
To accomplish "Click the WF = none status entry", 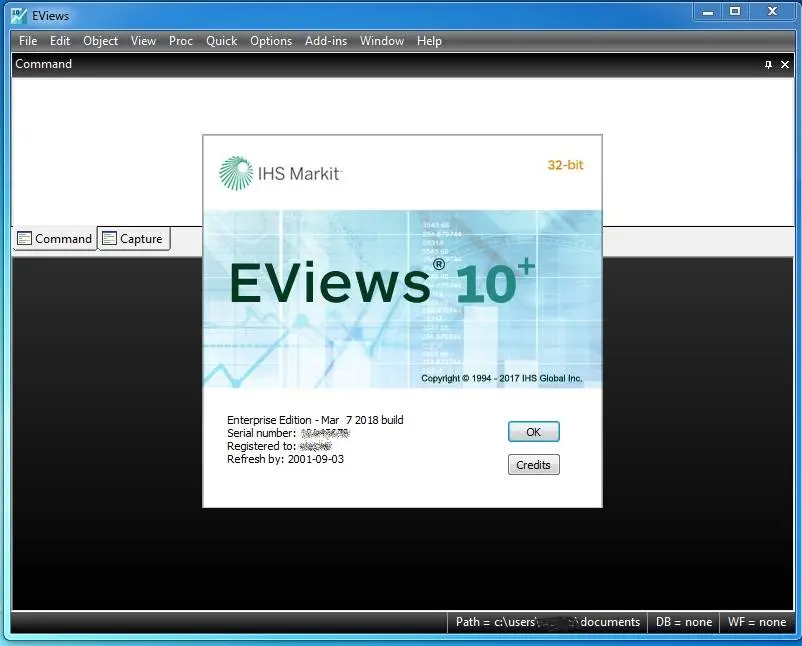I will 756,622.
